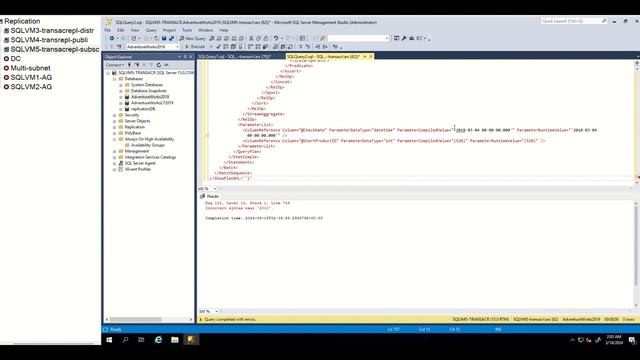Open the View menu
This screenshot has width=640, height=360.
point(135,30)
